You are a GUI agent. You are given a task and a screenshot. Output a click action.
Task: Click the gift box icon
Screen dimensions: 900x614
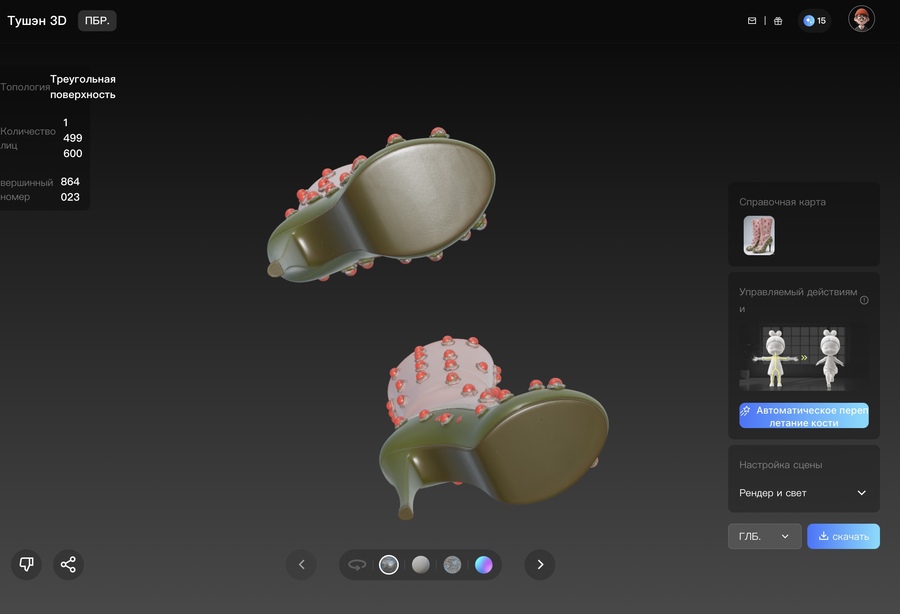778,20
